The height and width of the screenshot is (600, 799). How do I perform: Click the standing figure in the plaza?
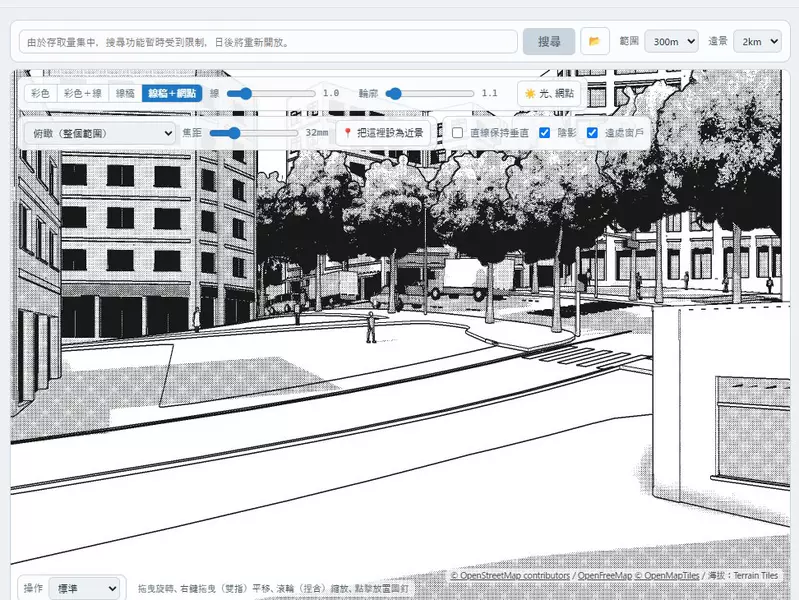[x=371, y=327]
